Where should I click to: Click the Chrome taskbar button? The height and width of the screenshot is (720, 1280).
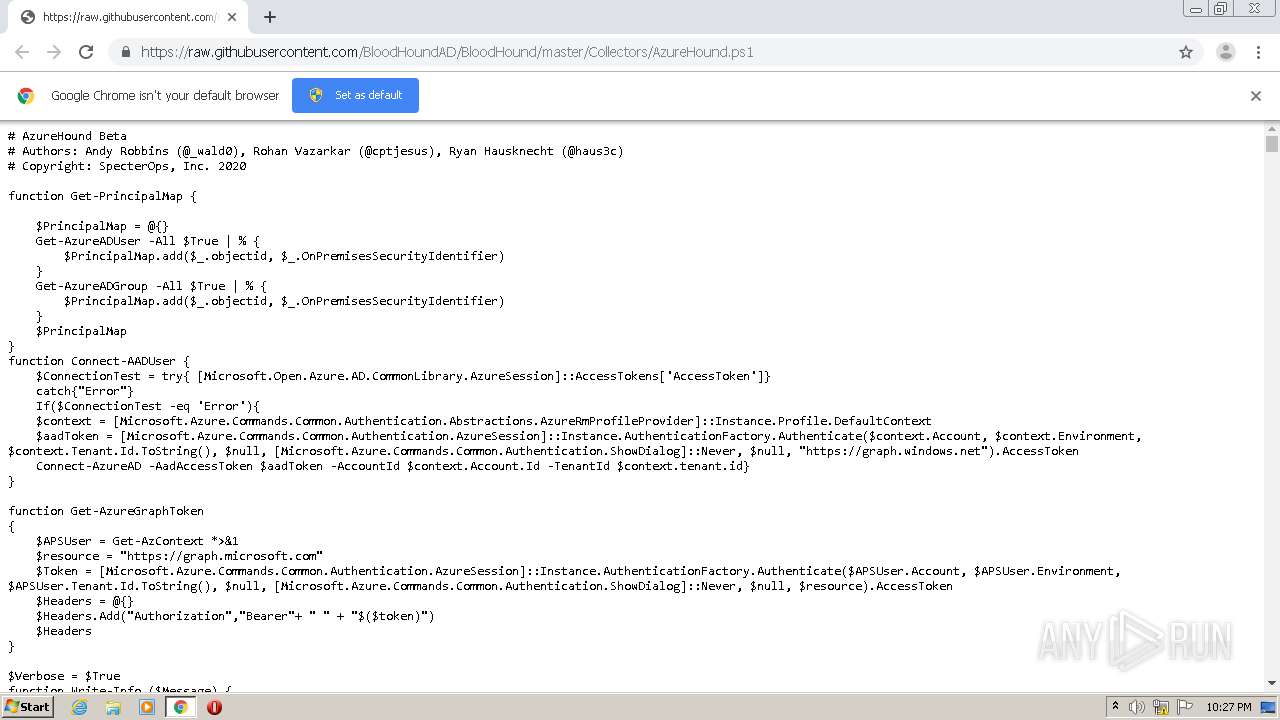pos(181,707)
